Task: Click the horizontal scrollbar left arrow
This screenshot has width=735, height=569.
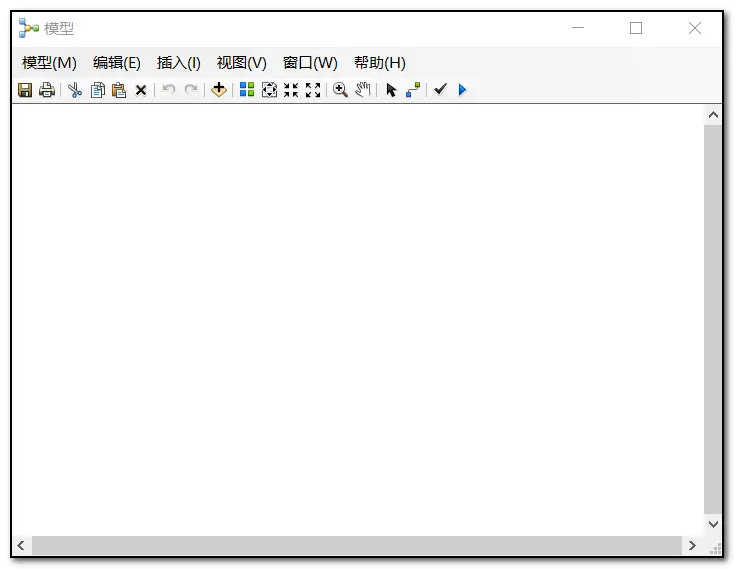Action: click(x=21, y=546)
